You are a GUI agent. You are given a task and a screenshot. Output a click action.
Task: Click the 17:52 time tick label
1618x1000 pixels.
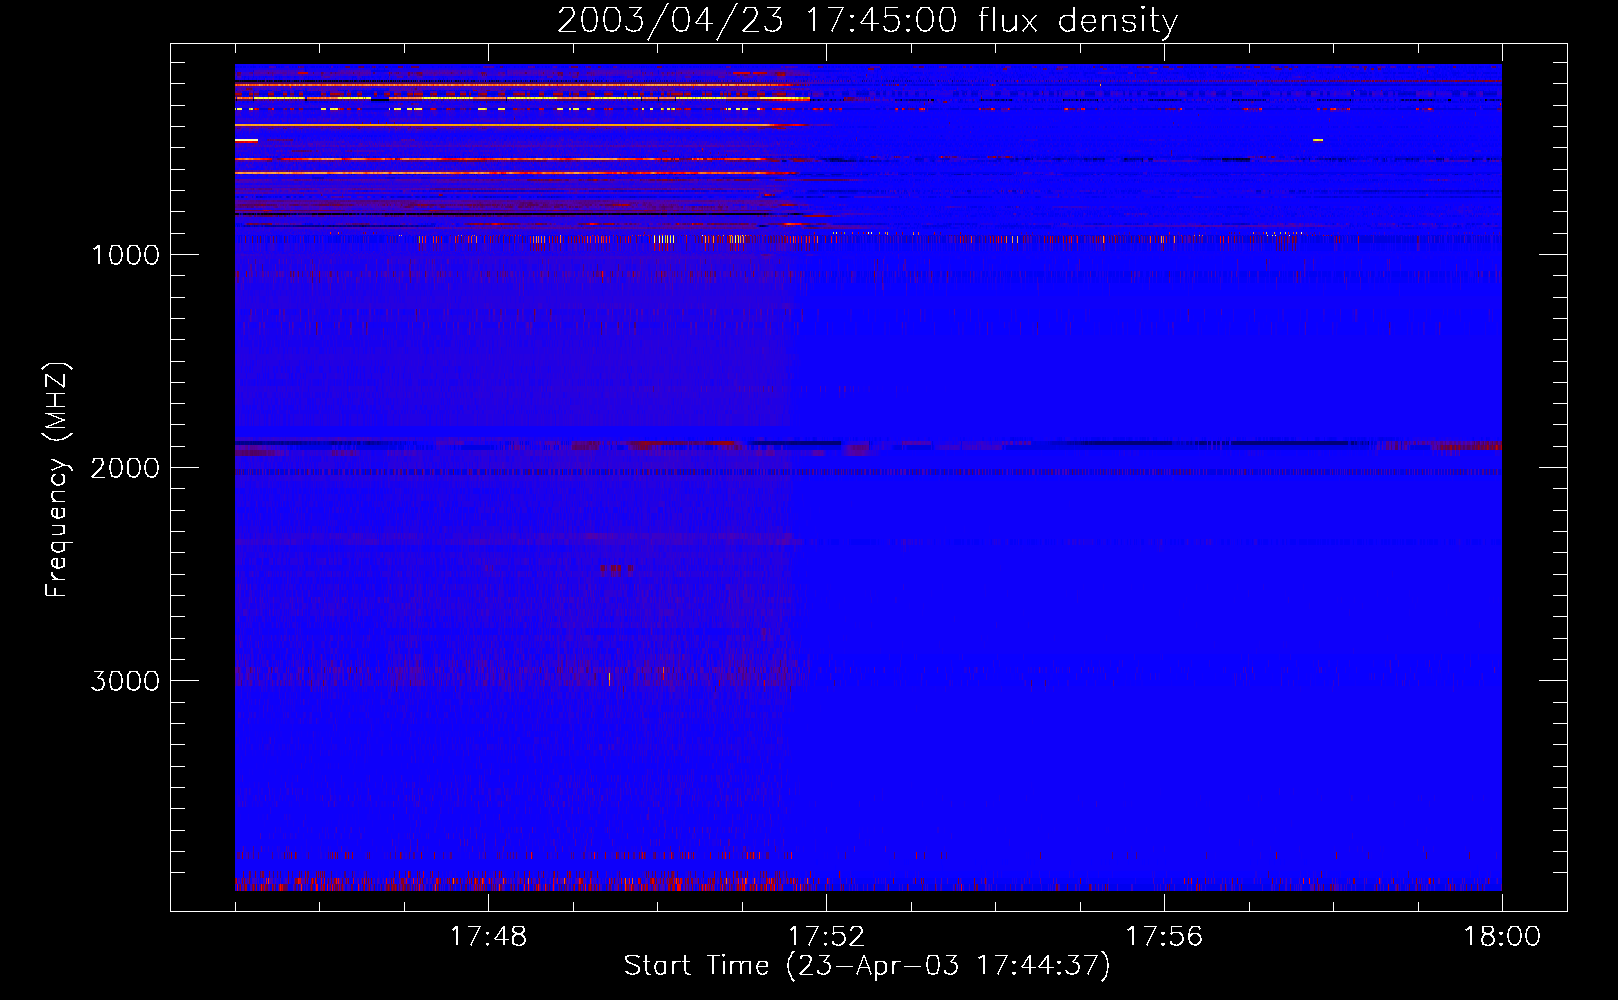tap(826, 937)
